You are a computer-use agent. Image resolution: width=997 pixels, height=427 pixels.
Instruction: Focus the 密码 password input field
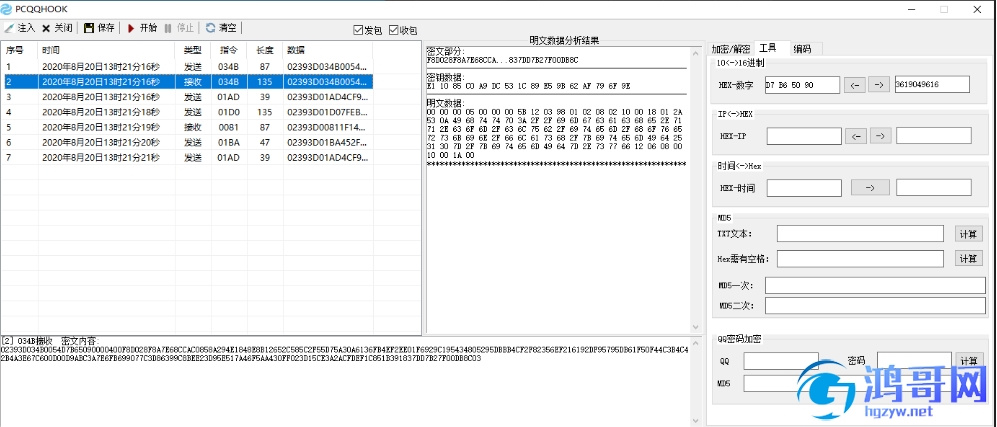point(914,360)
